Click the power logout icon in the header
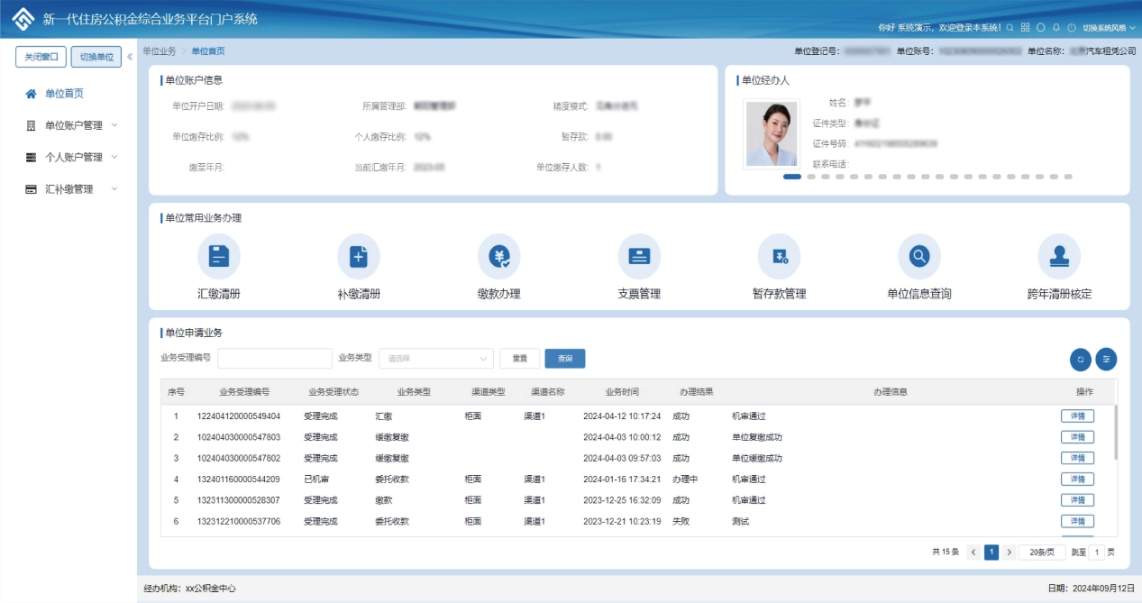The image size is (1142, 603). 1071,28
